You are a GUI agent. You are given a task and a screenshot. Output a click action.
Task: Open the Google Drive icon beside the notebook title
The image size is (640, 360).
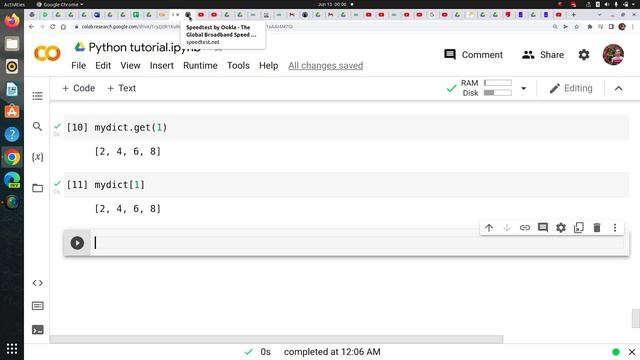pos(80,47)
